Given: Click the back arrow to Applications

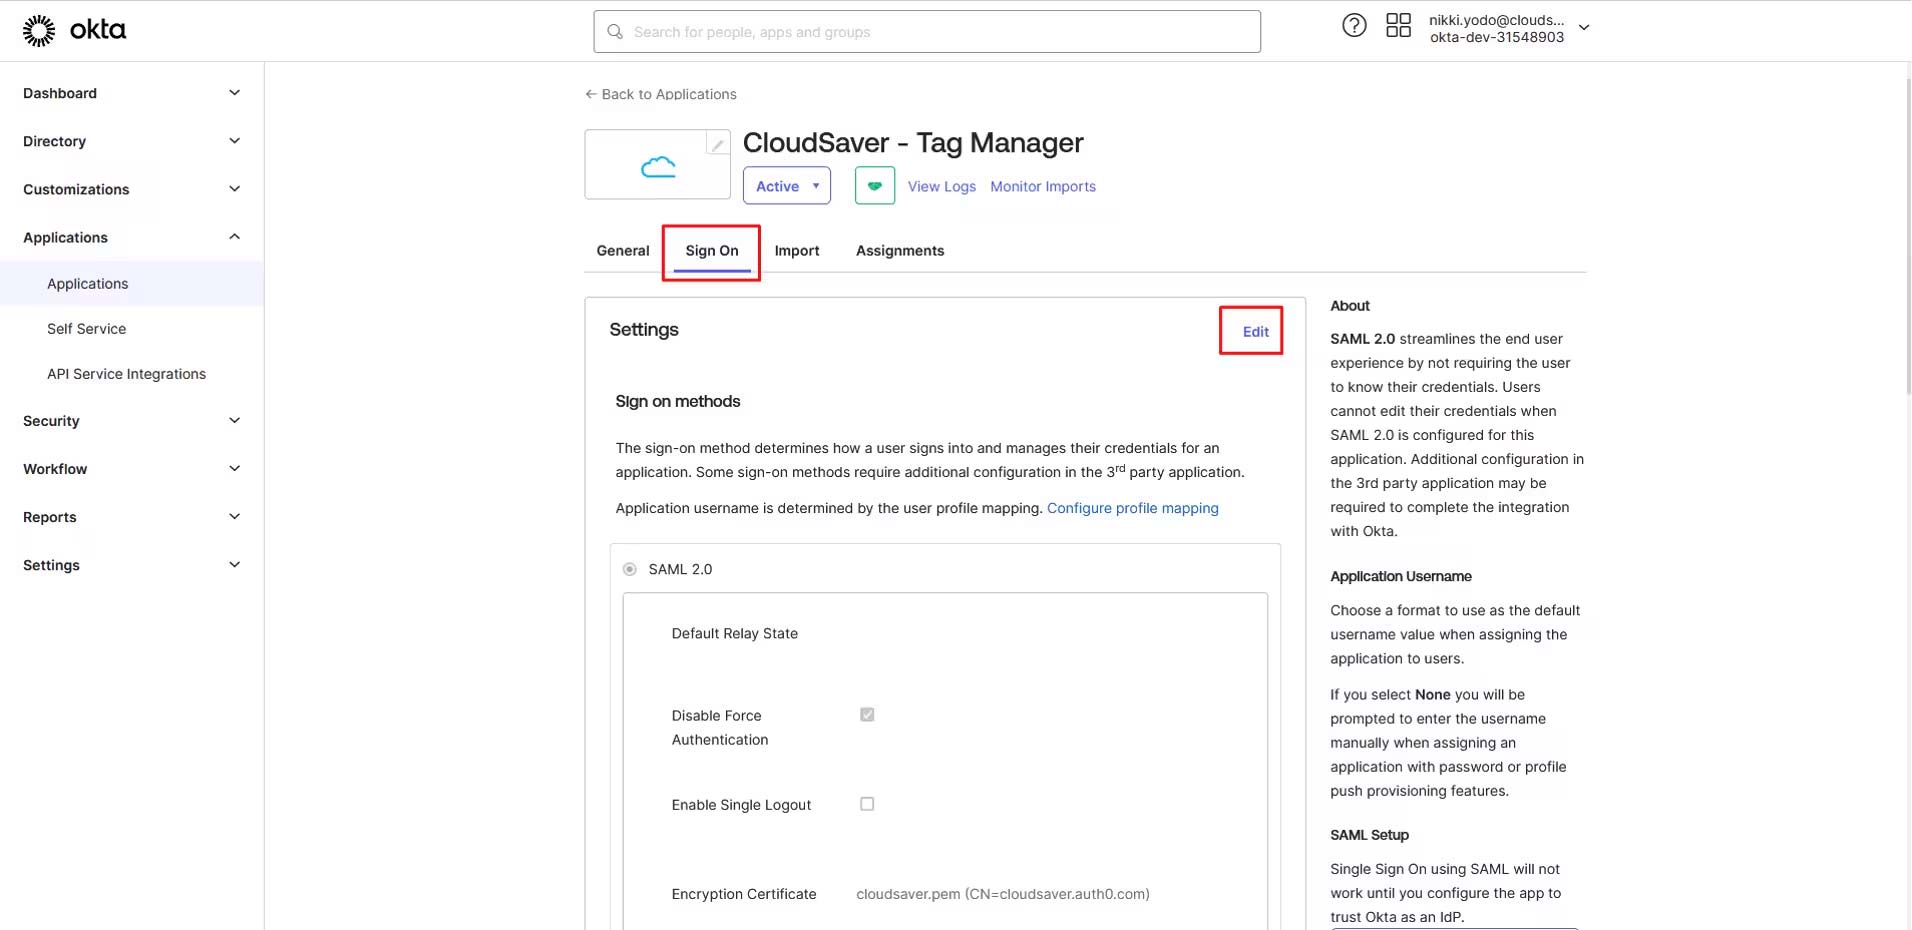Looking at the screenshot, I should 590,94.
